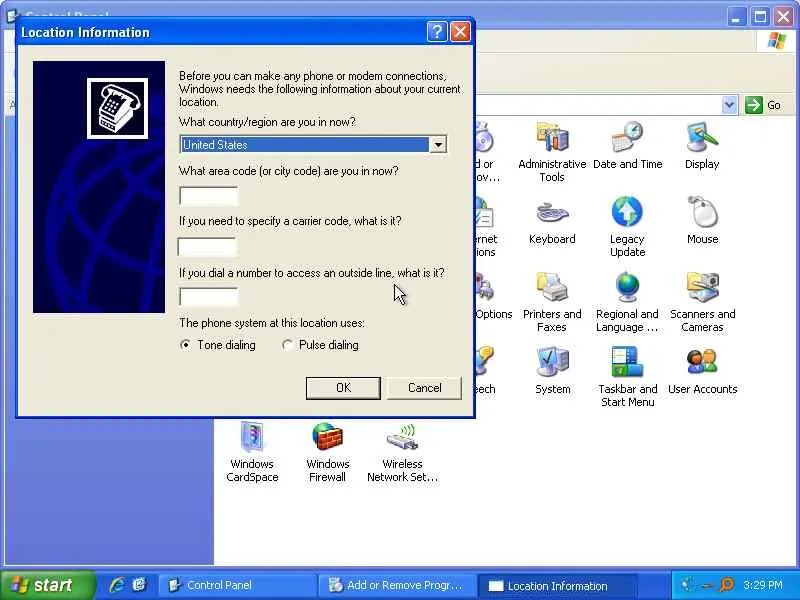Open the Start menu
Viewport: 800px width, 600px height.
click(48, 585)
